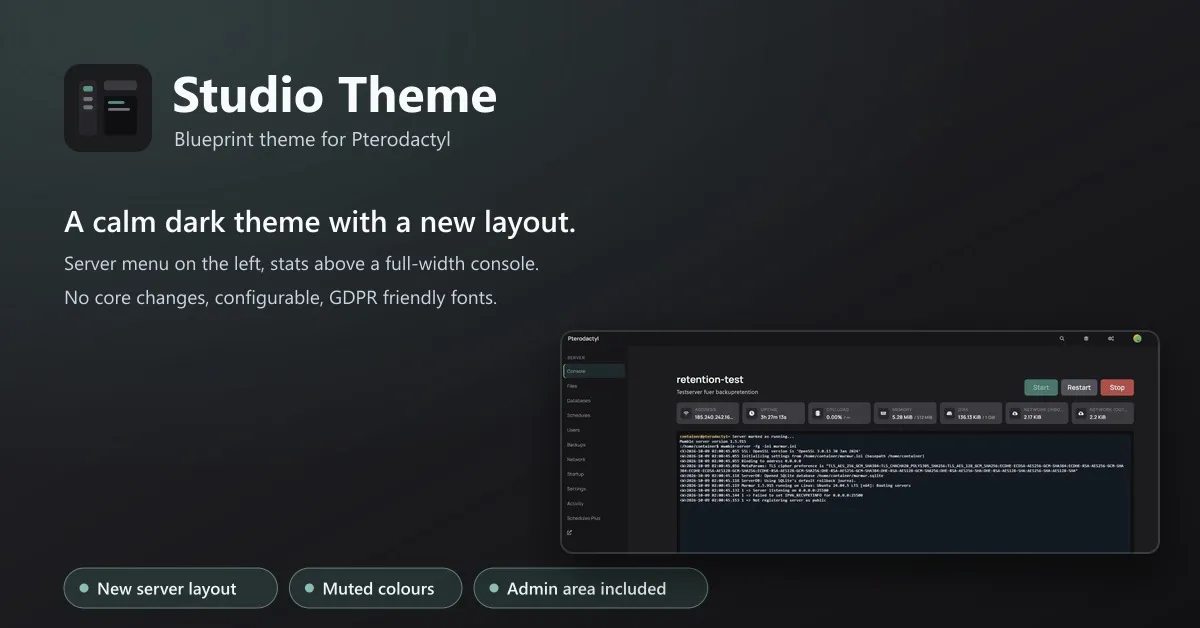Click the external link icon below Schedules Plus

(x=570, y=533)
